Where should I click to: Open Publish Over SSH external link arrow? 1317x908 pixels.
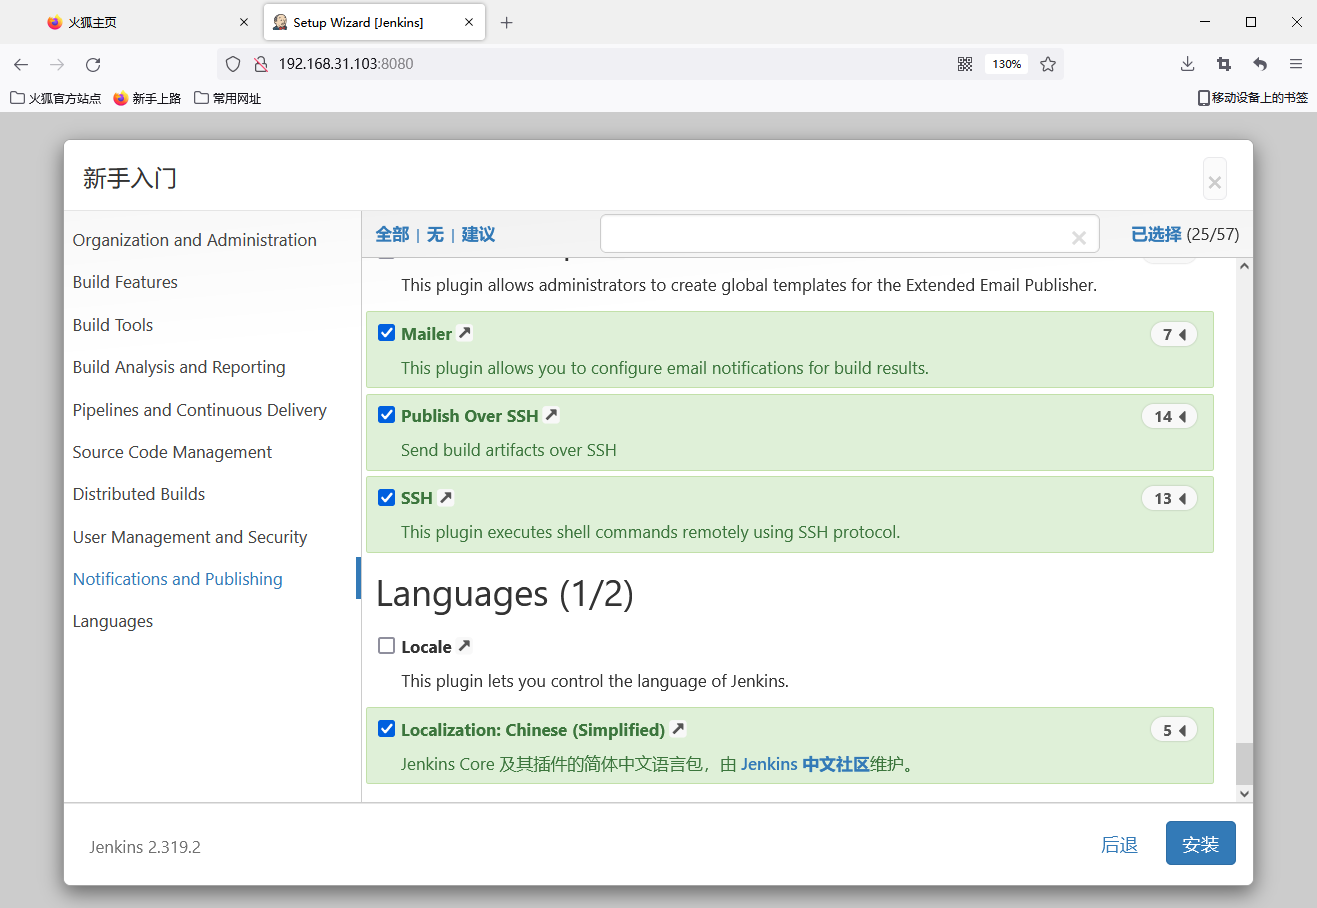click(x=551, y=415)
